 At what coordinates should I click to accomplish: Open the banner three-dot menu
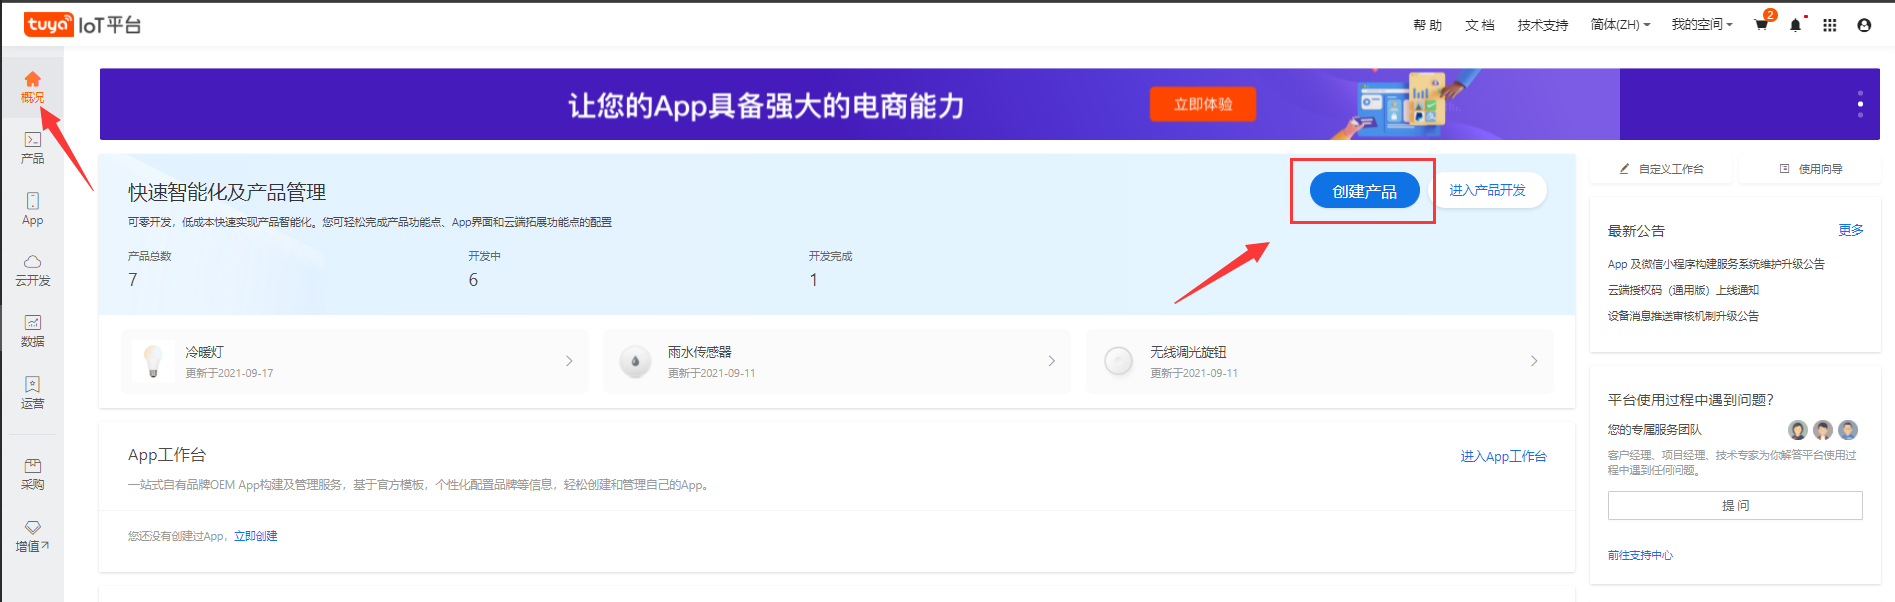click(1859, 104)
